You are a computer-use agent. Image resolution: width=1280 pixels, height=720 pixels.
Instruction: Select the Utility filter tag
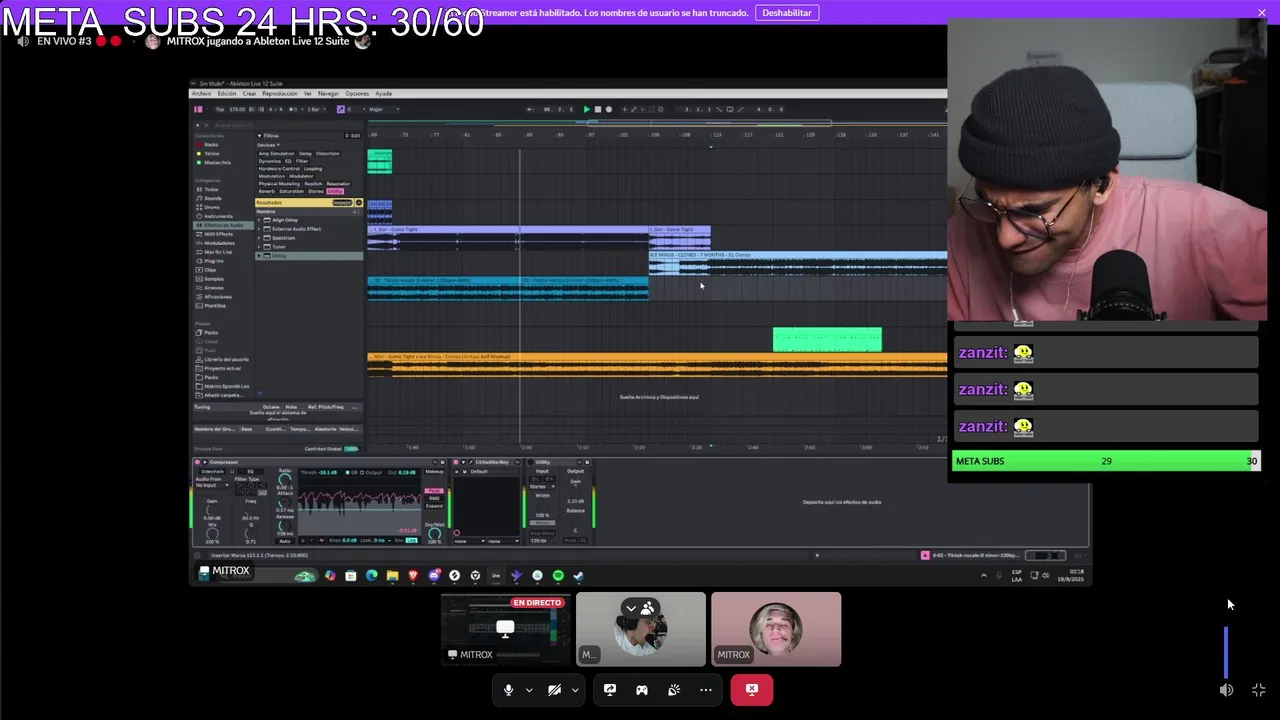(335, 191)
